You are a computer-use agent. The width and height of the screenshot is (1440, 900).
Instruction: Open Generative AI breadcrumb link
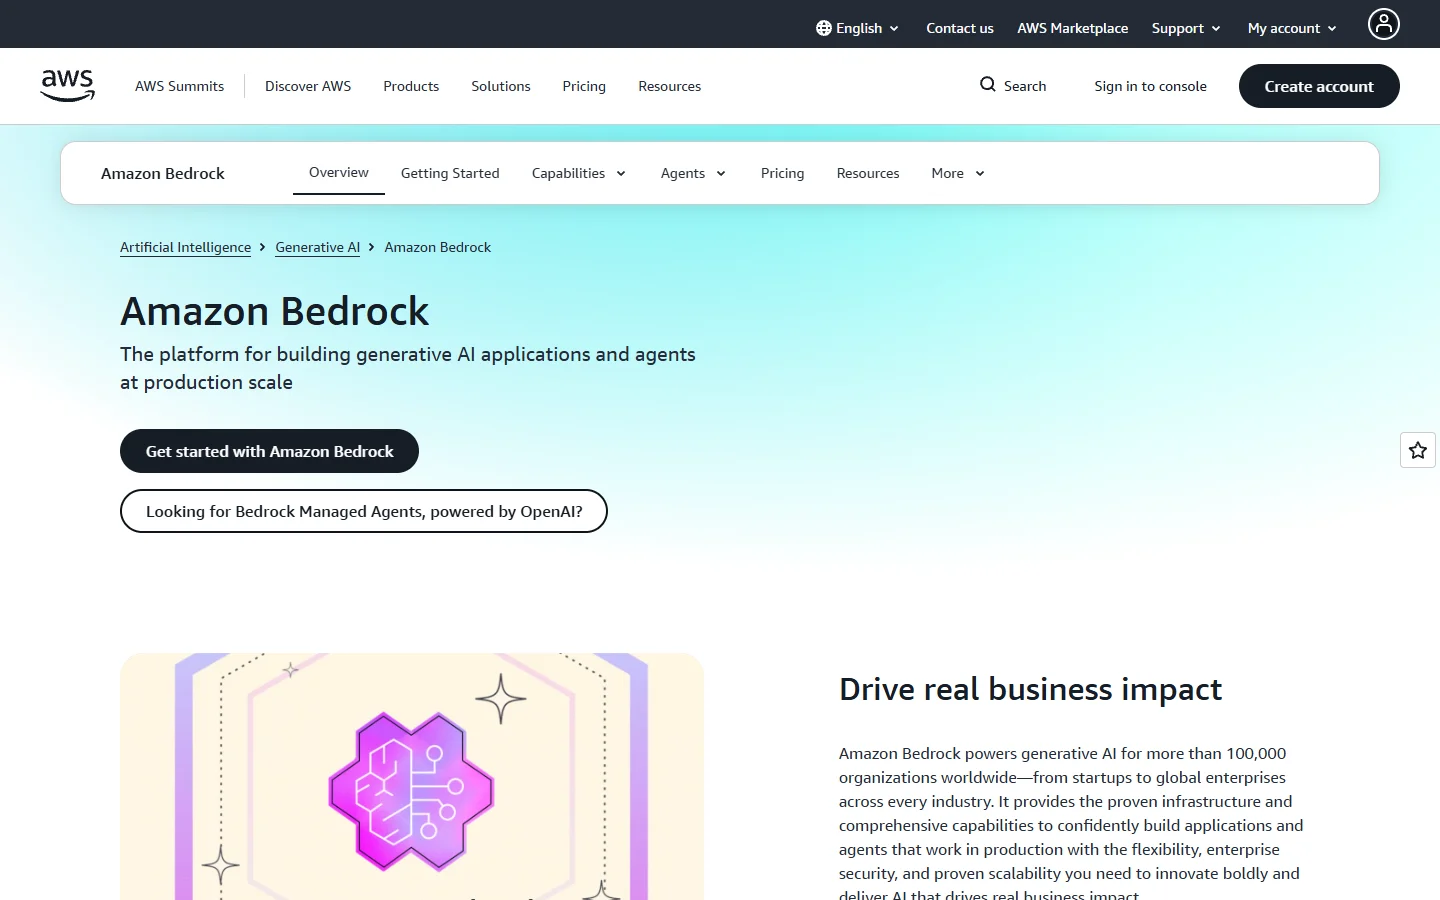click(318, 247)
